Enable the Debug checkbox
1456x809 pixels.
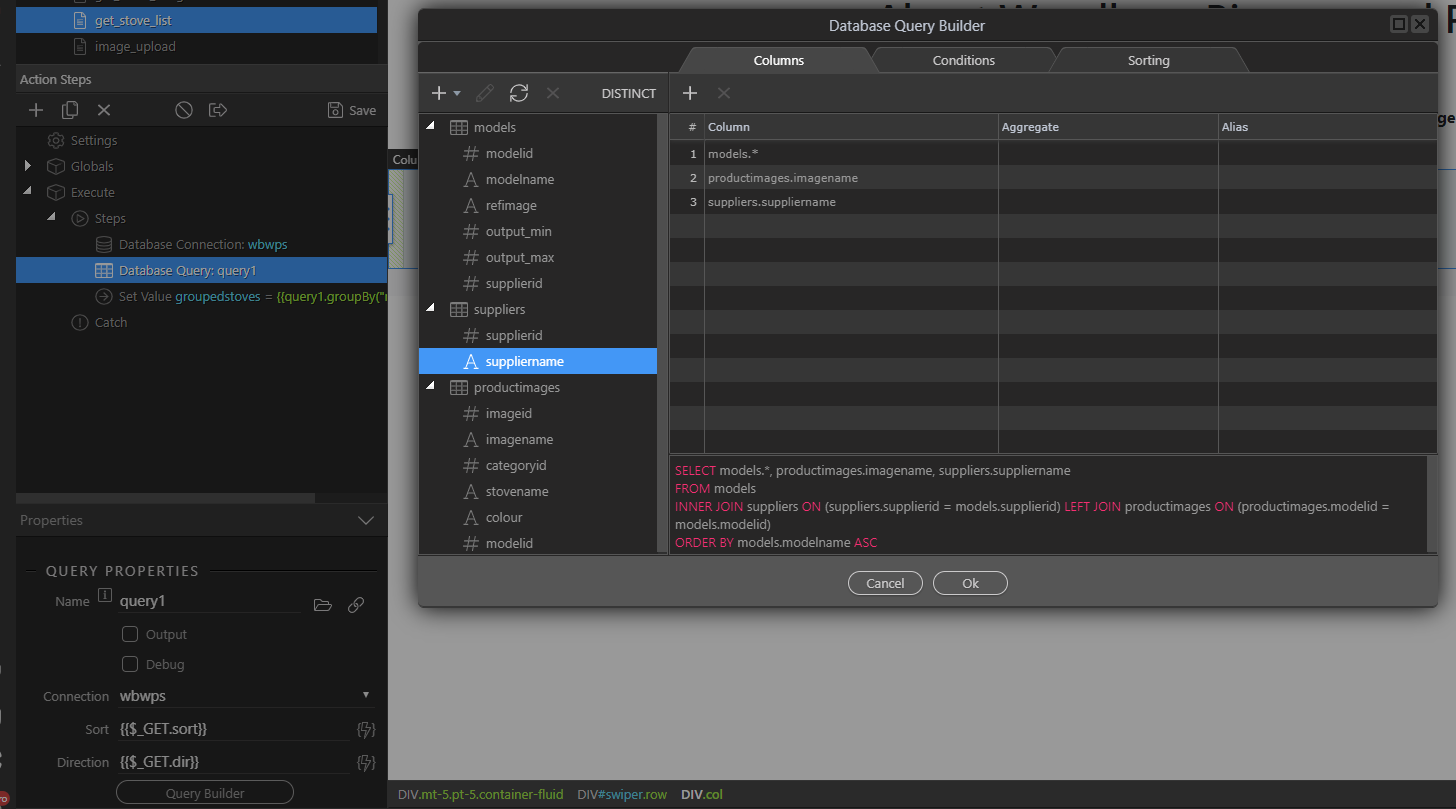tap(130, 664)
